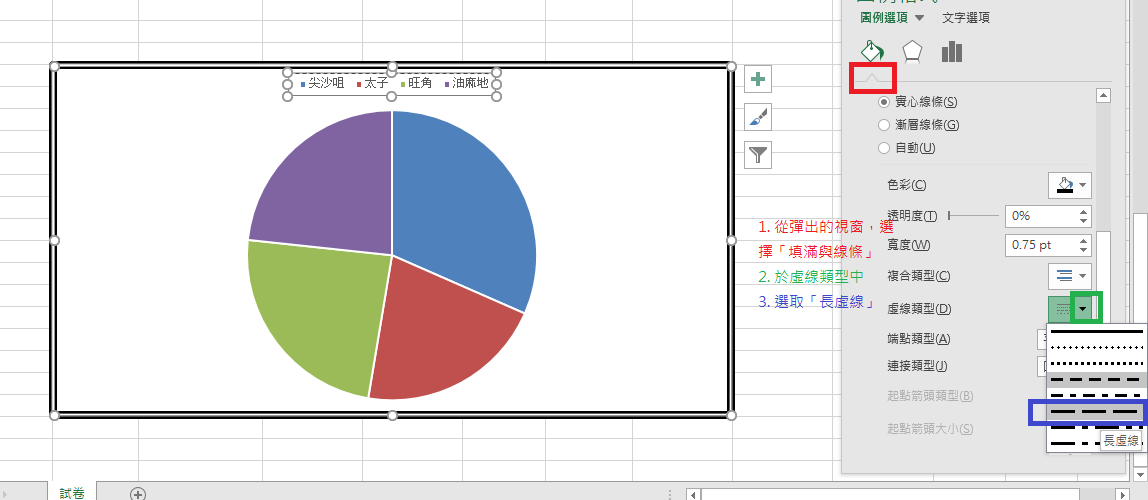The width and height of the screenshot is (1148, 500).
Task: Click the Chart Filters funnel button
Action: (x=758, y=155)
